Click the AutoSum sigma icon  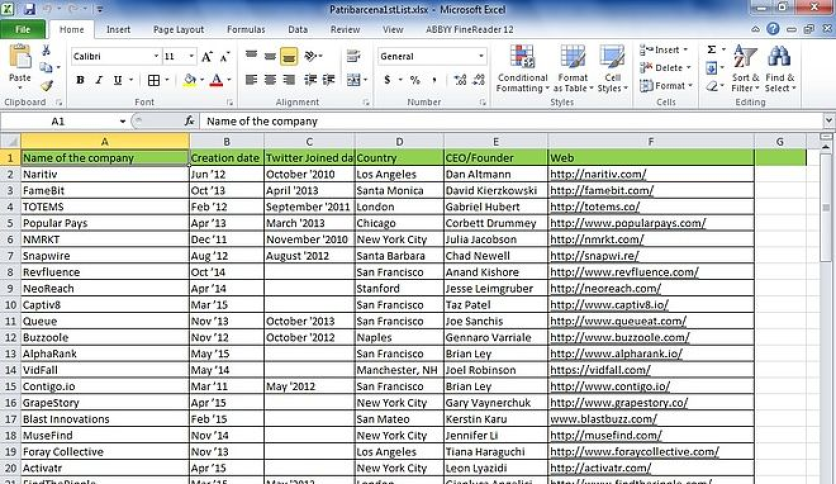click(711, 50)
